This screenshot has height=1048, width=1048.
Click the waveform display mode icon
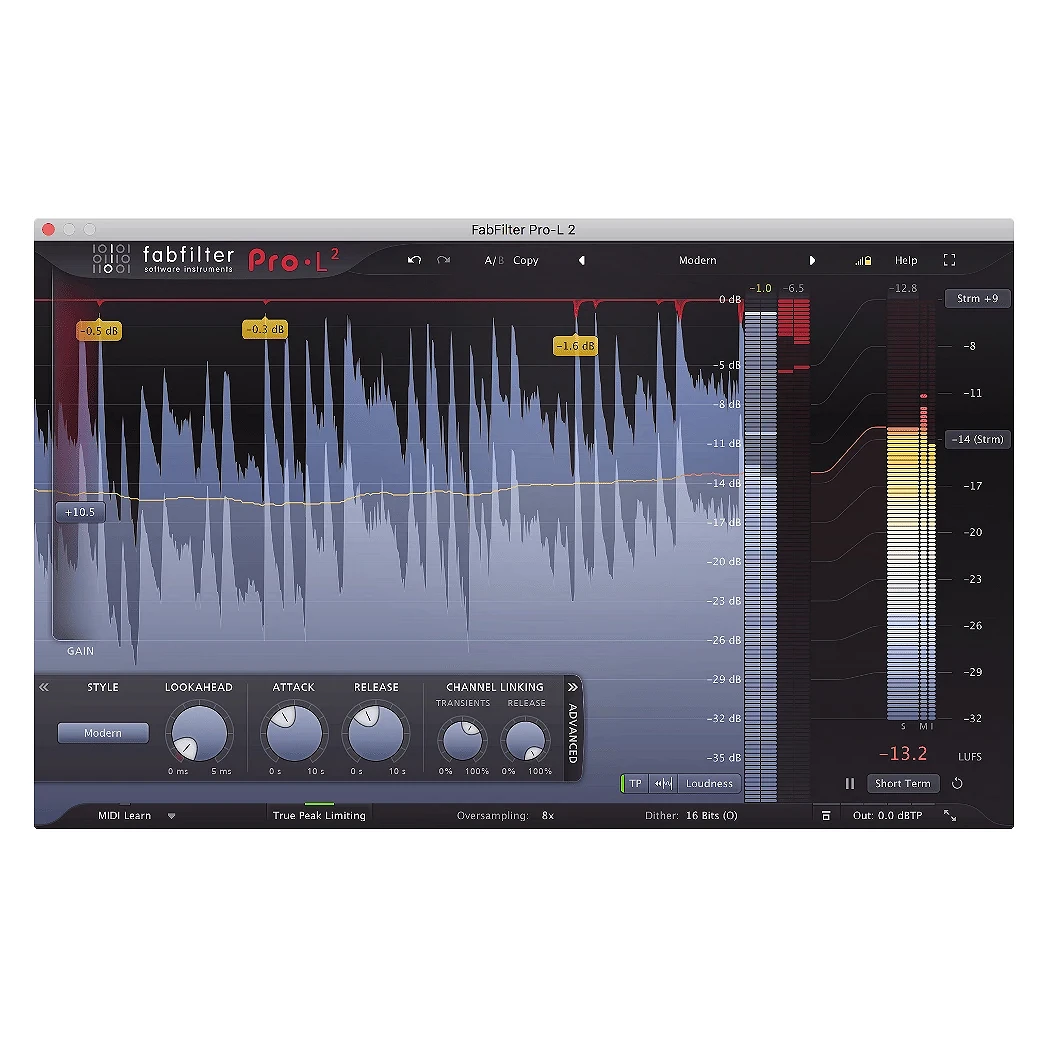(x=663, y=783)
